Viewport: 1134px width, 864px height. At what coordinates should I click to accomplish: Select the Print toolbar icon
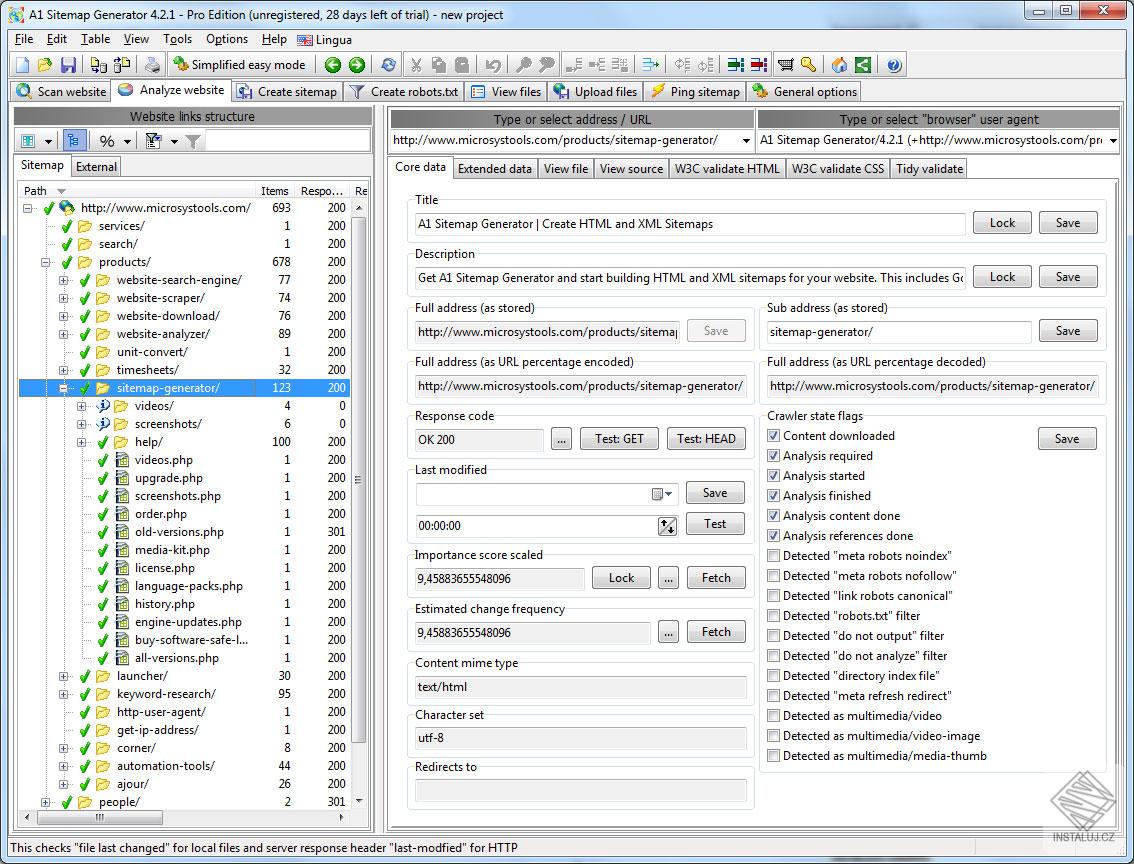pyautogui.click(x=152, y=64)
